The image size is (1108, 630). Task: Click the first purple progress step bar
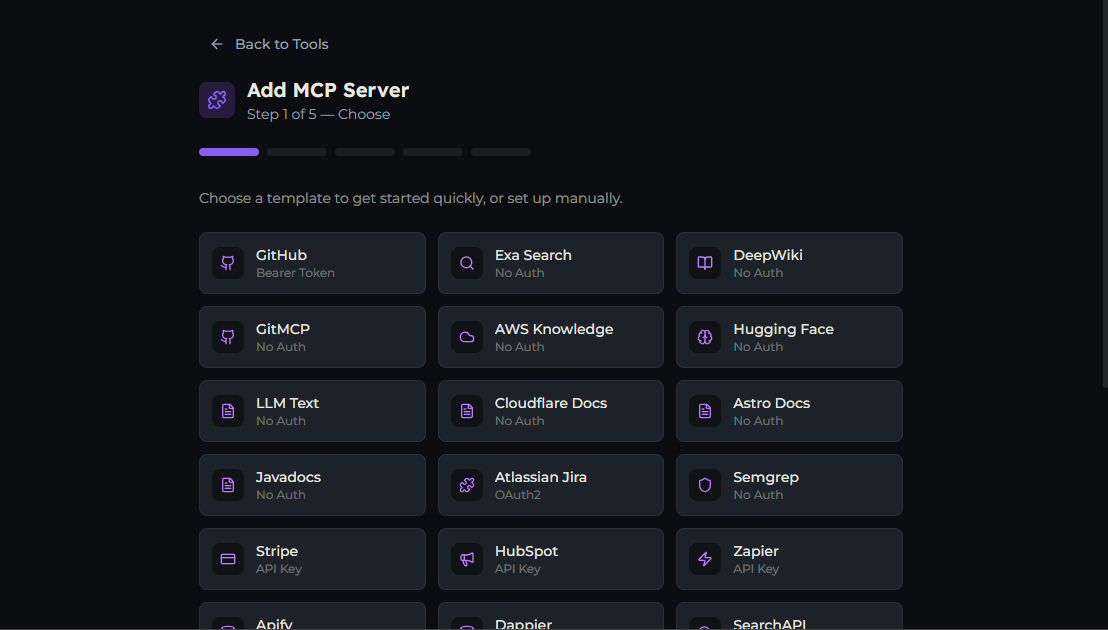click(x=229, y=152)
